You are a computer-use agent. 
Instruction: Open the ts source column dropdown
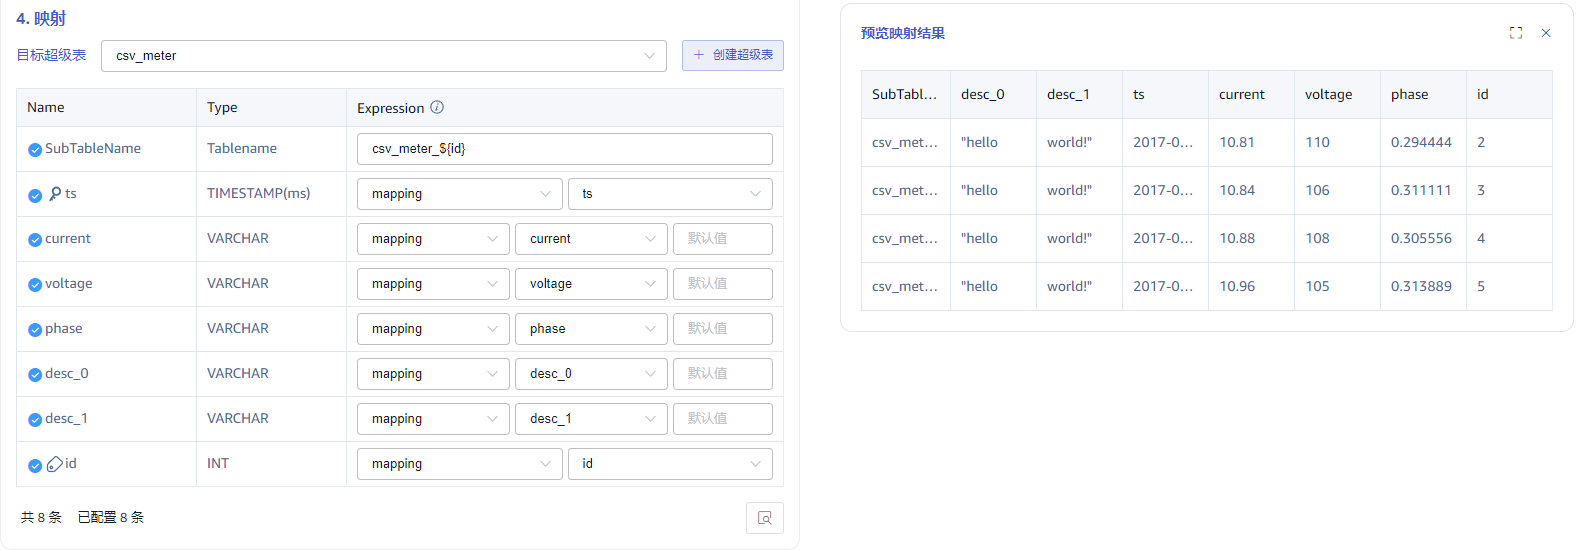[669, 194]
